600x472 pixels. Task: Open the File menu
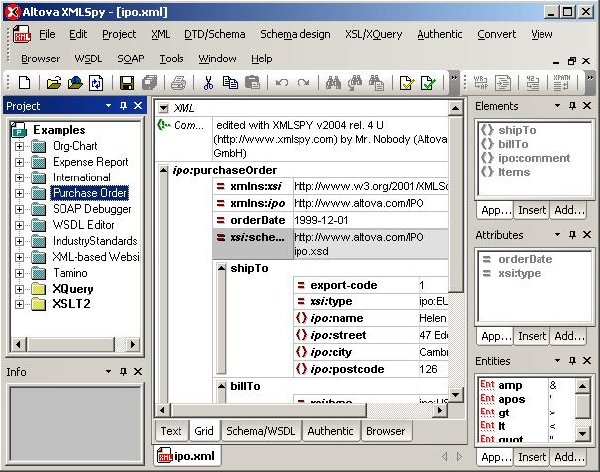point(47,34)
